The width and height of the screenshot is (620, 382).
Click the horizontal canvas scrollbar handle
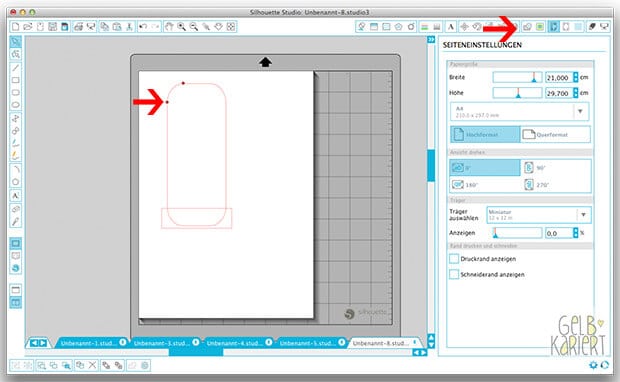(196, 352)
